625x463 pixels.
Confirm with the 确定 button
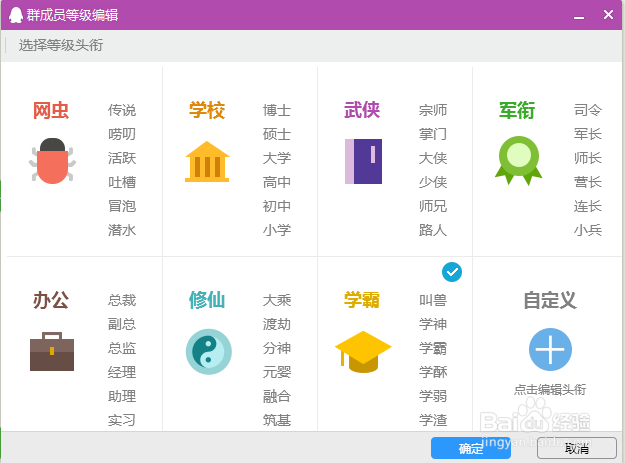[471, 449]
